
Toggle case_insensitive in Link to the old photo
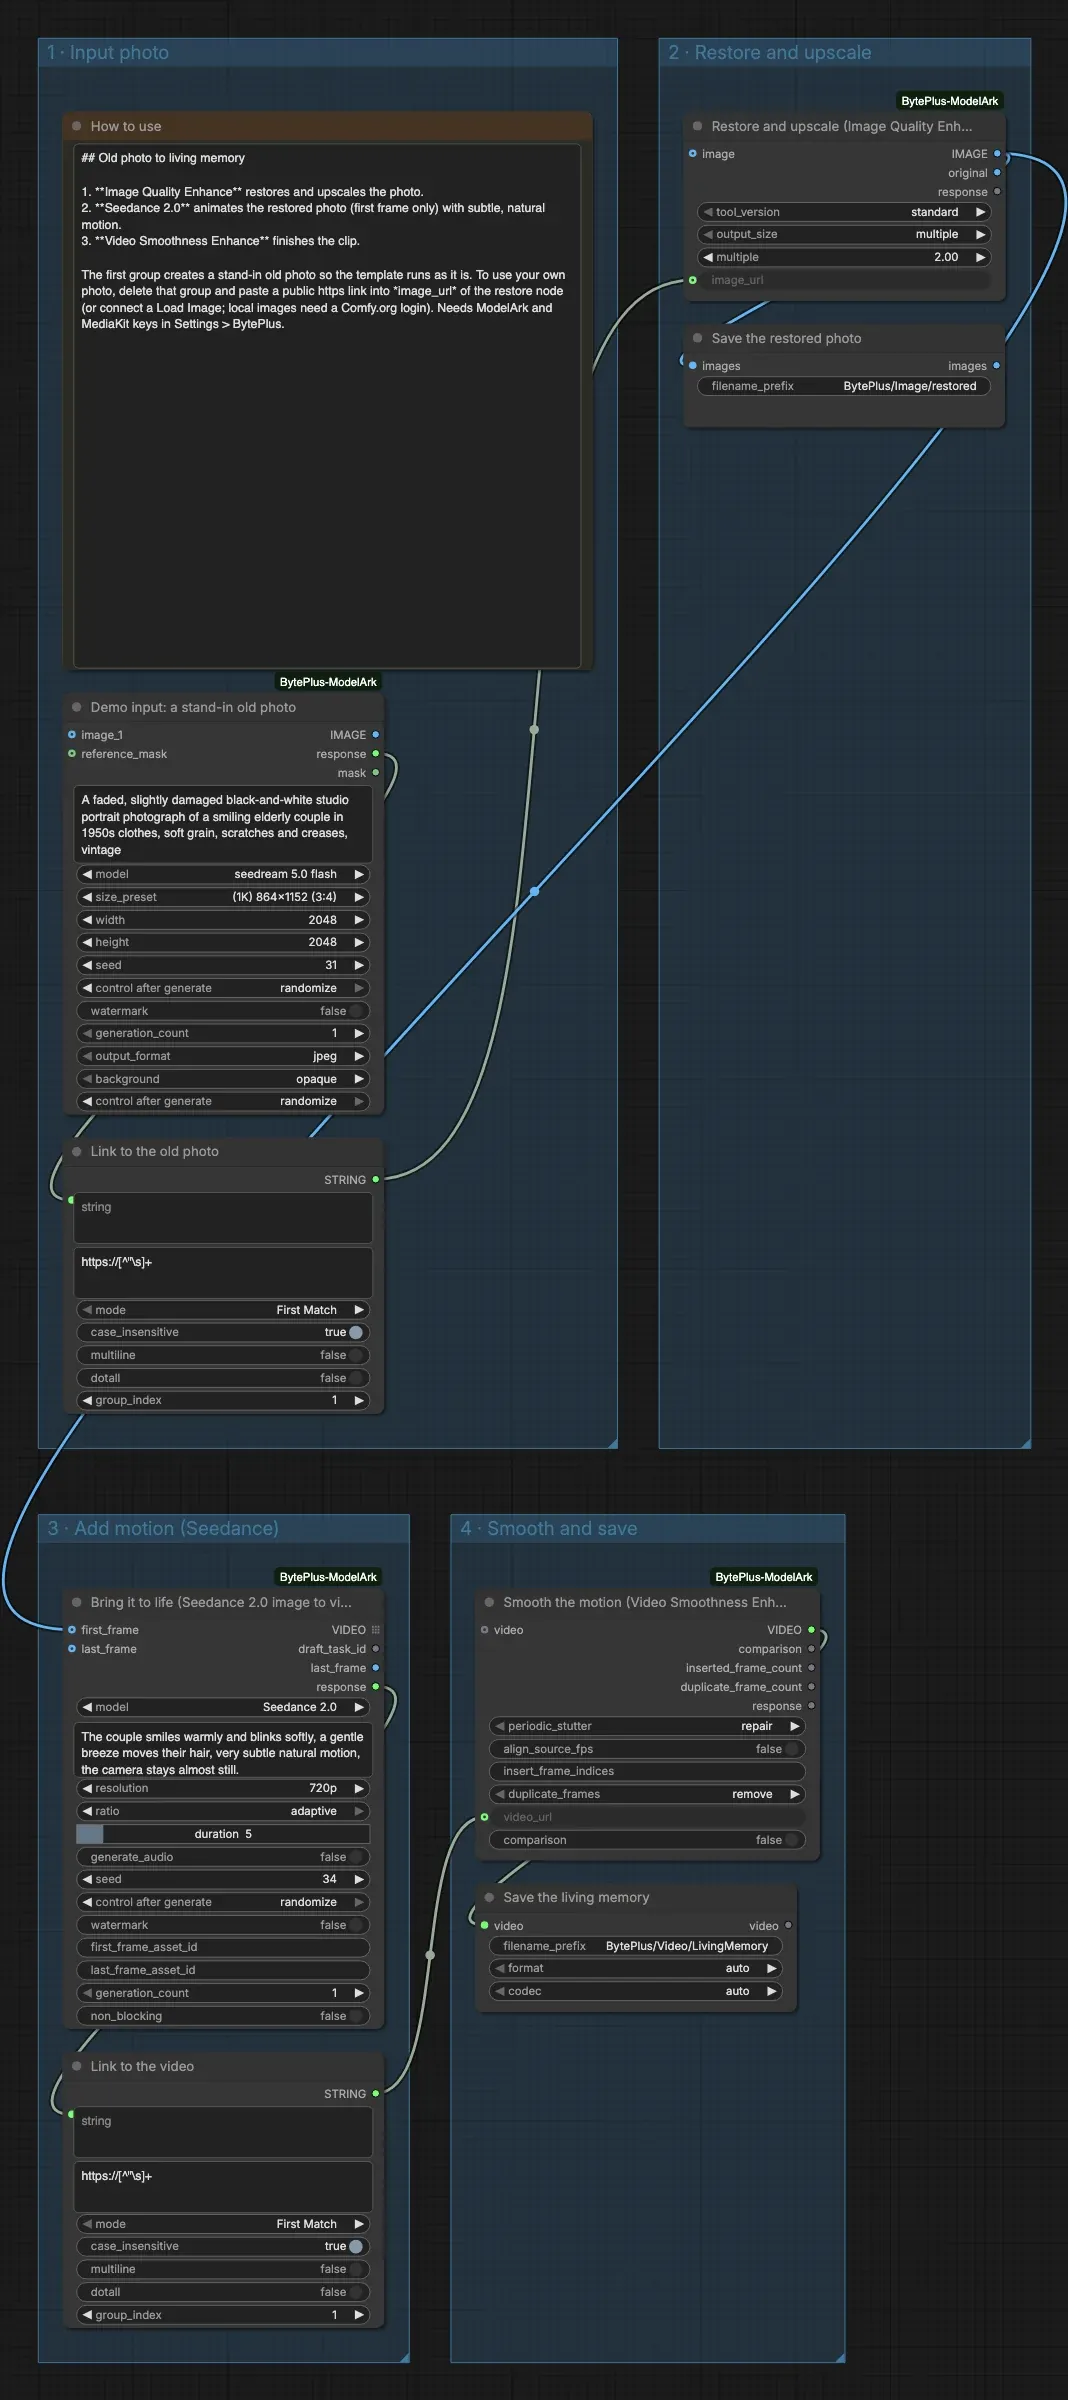click(223, 1332)
